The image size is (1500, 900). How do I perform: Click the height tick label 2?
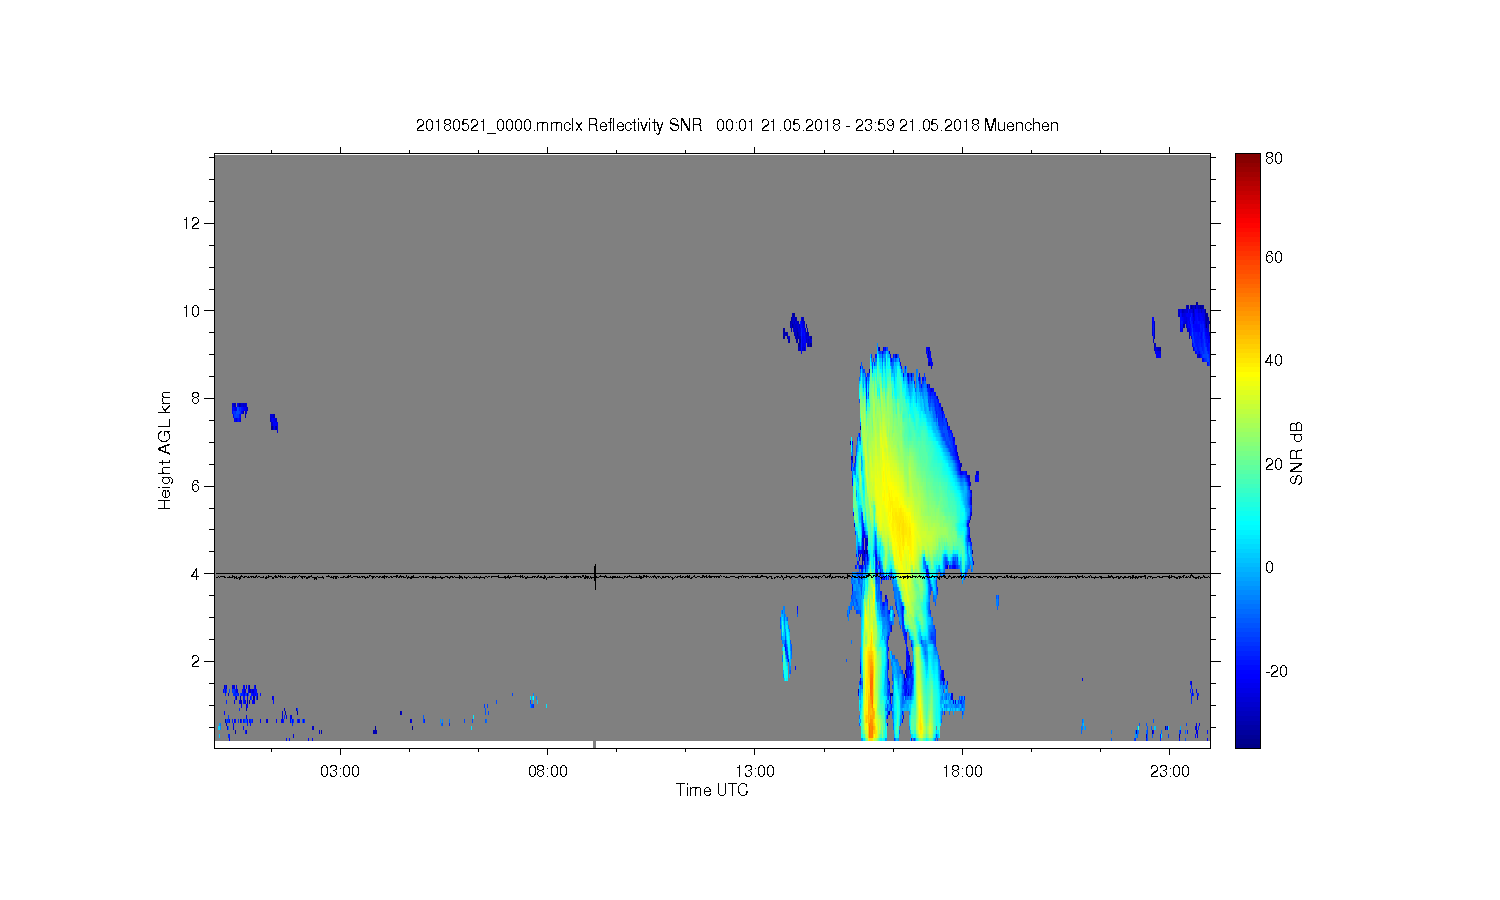tap(197, 661)
